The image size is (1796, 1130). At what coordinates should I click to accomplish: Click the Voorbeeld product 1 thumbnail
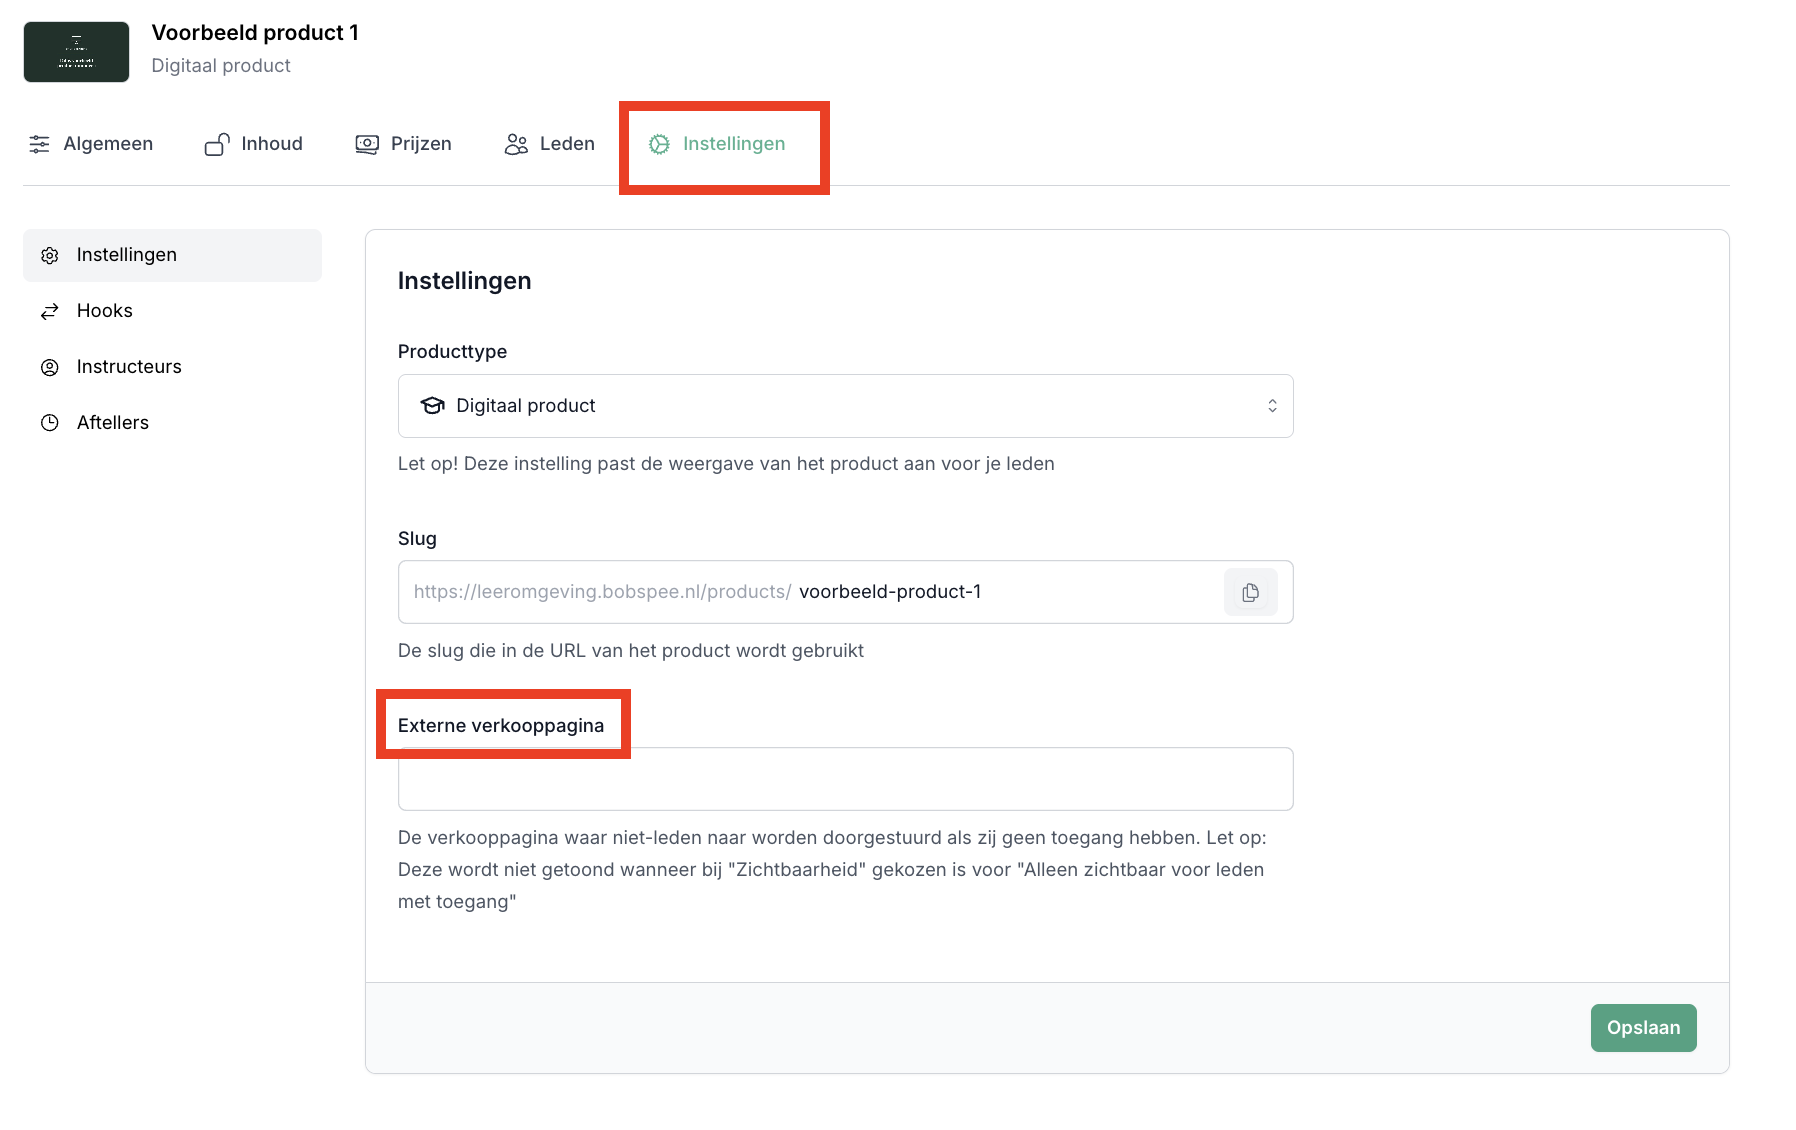click(x=77, y=52)
